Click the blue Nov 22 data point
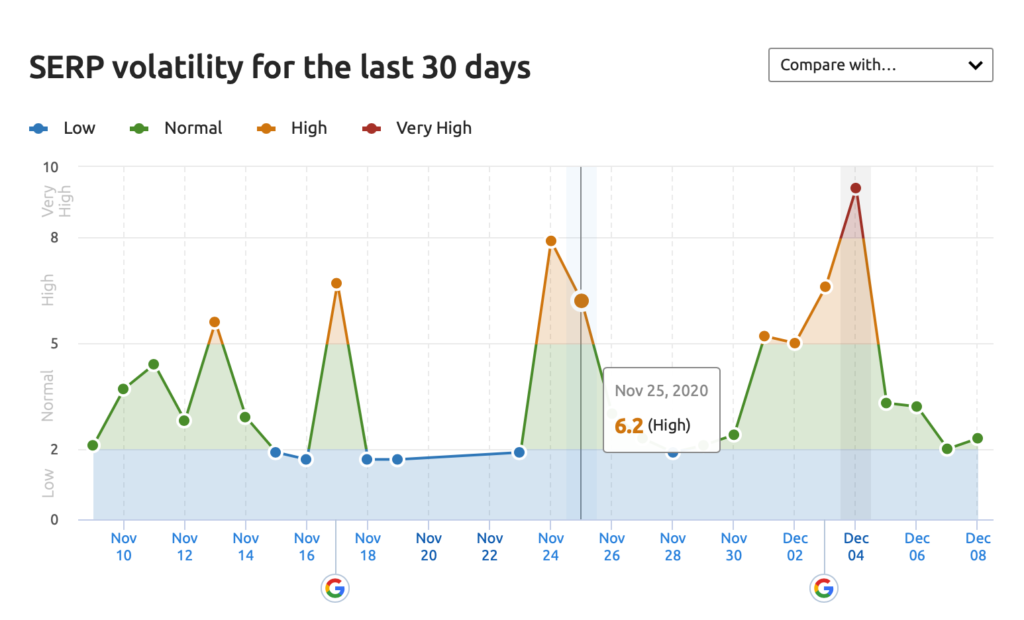The image size is (1024, 620). point(519,452)
